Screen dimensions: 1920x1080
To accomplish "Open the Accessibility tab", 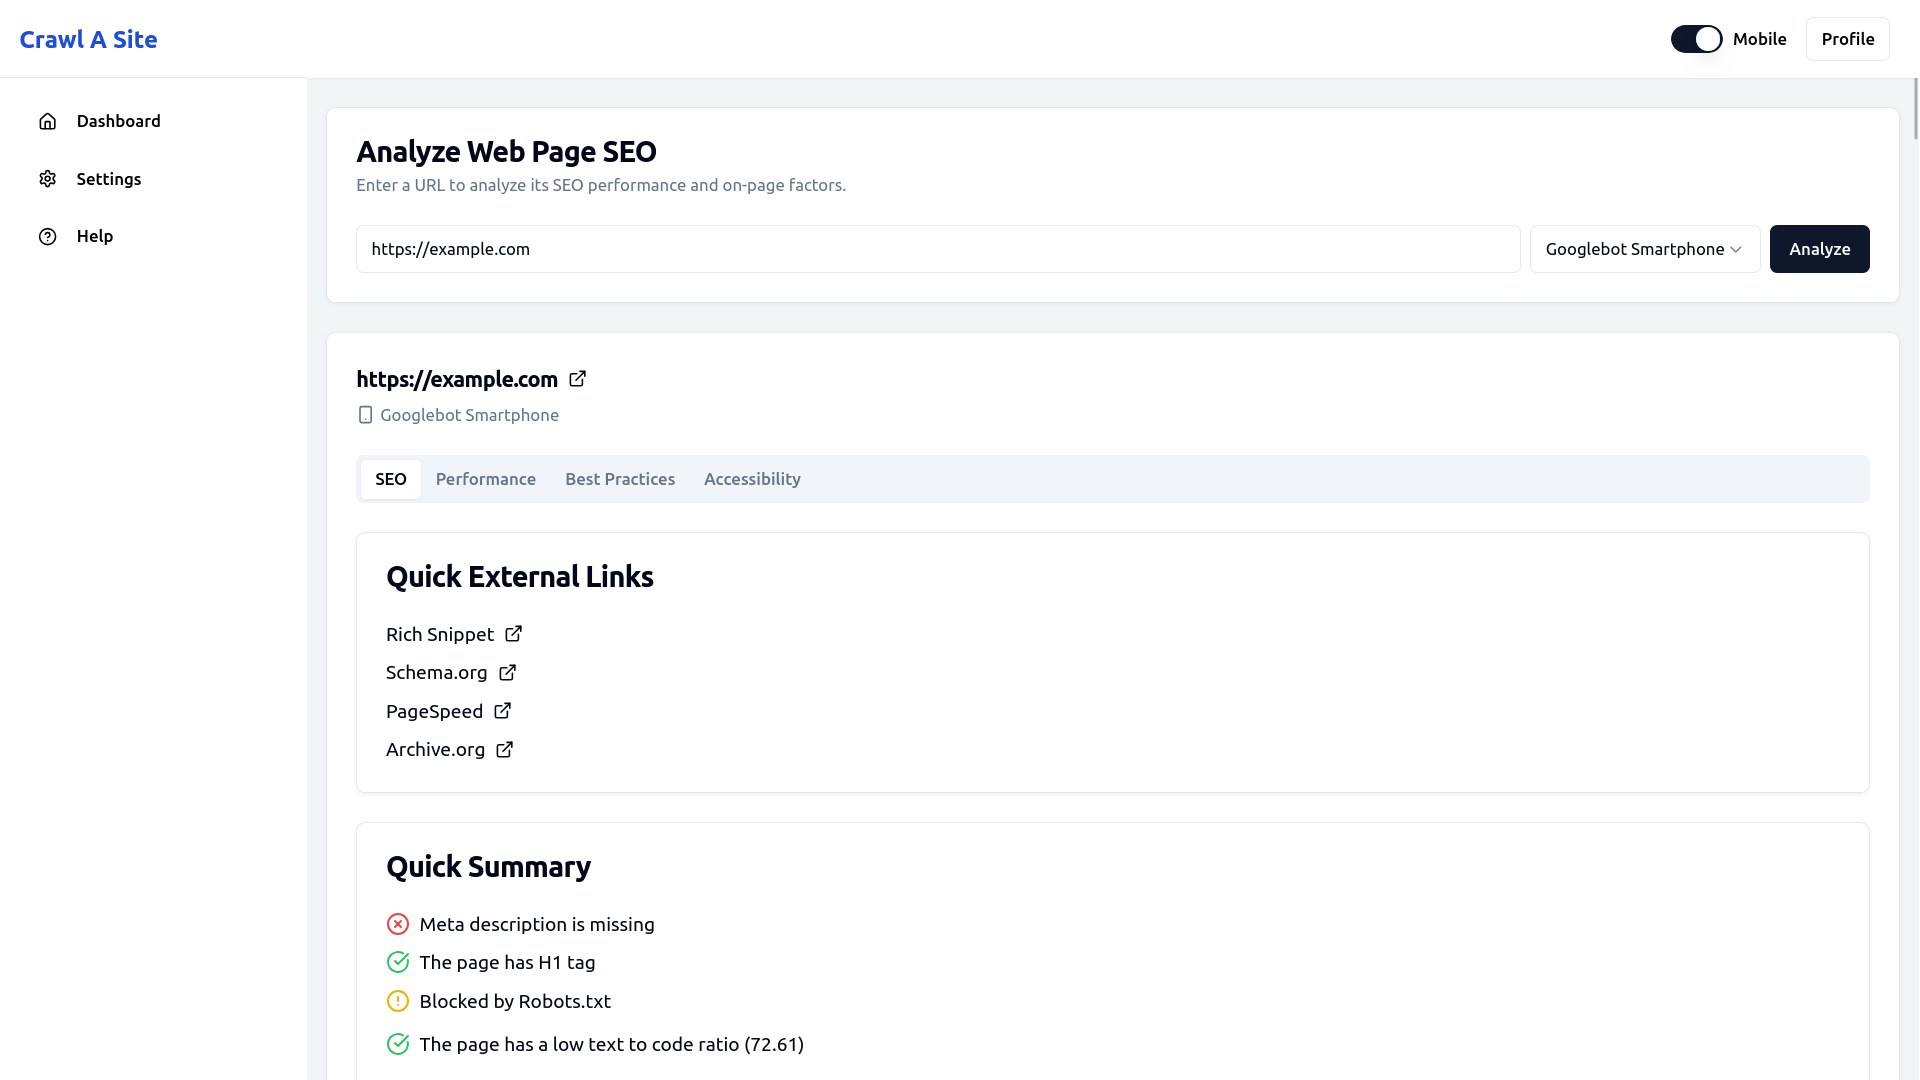I will click(x=752, y=479).
